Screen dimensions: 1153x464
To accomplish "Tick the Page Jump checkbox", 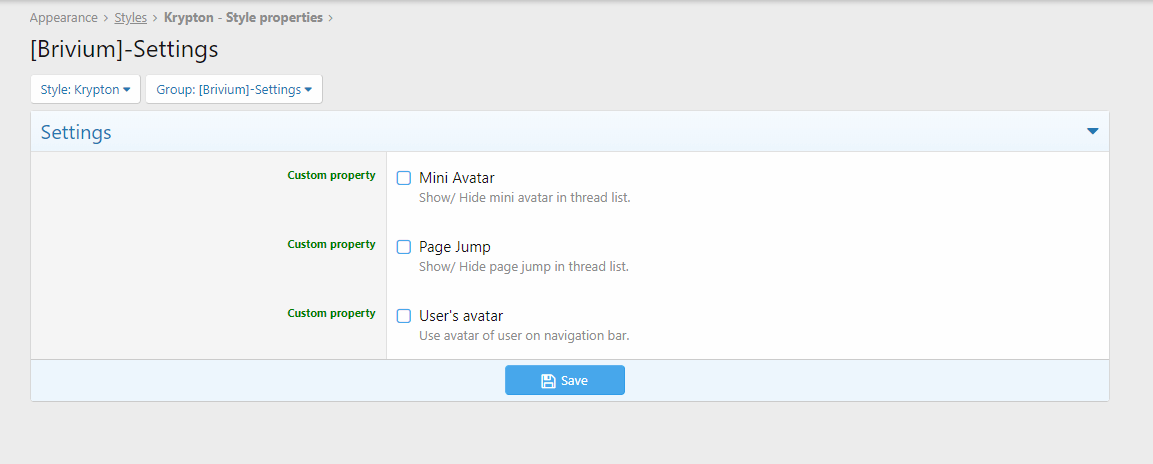I will pos(404,247).
